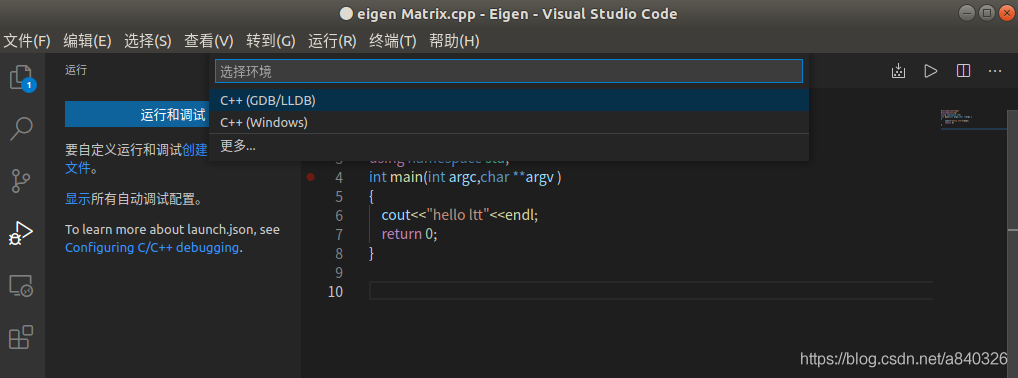
Task: Open the 查看(V) menu
Action: (208, 41)
